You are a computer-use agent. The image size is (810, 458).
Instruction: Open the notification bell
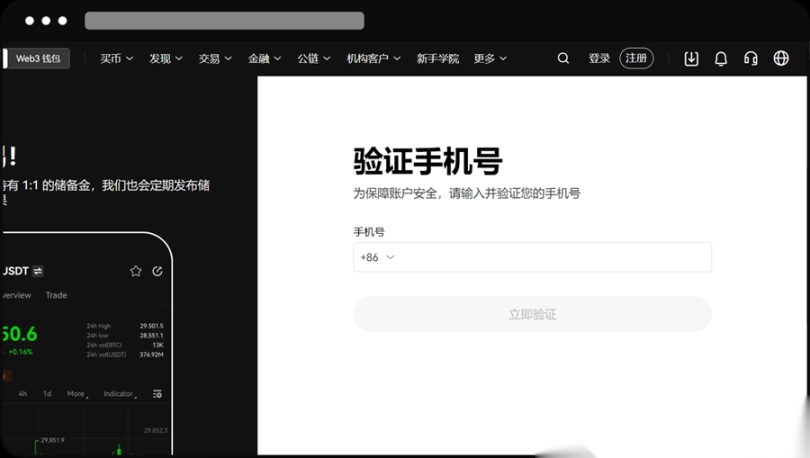(x=720, y=59)
